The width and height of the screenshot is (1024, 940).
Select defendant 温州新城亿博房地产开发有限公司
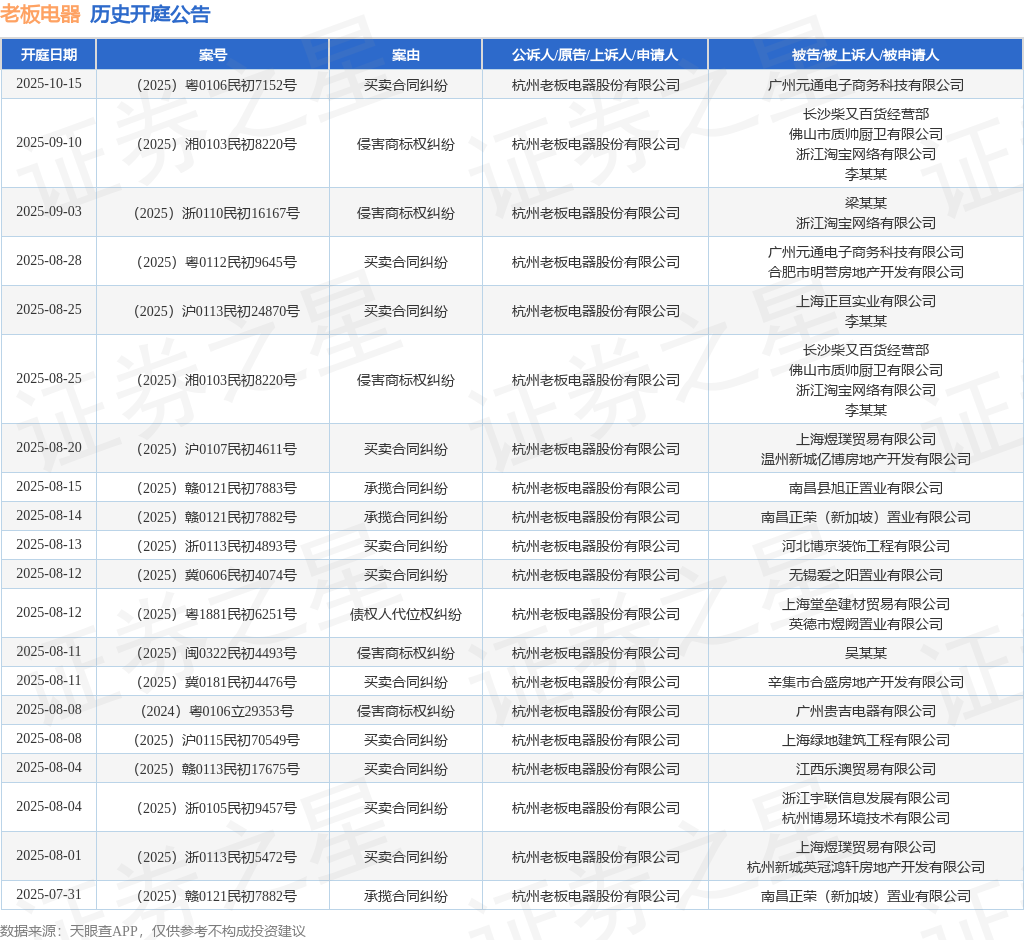point(866,459)
